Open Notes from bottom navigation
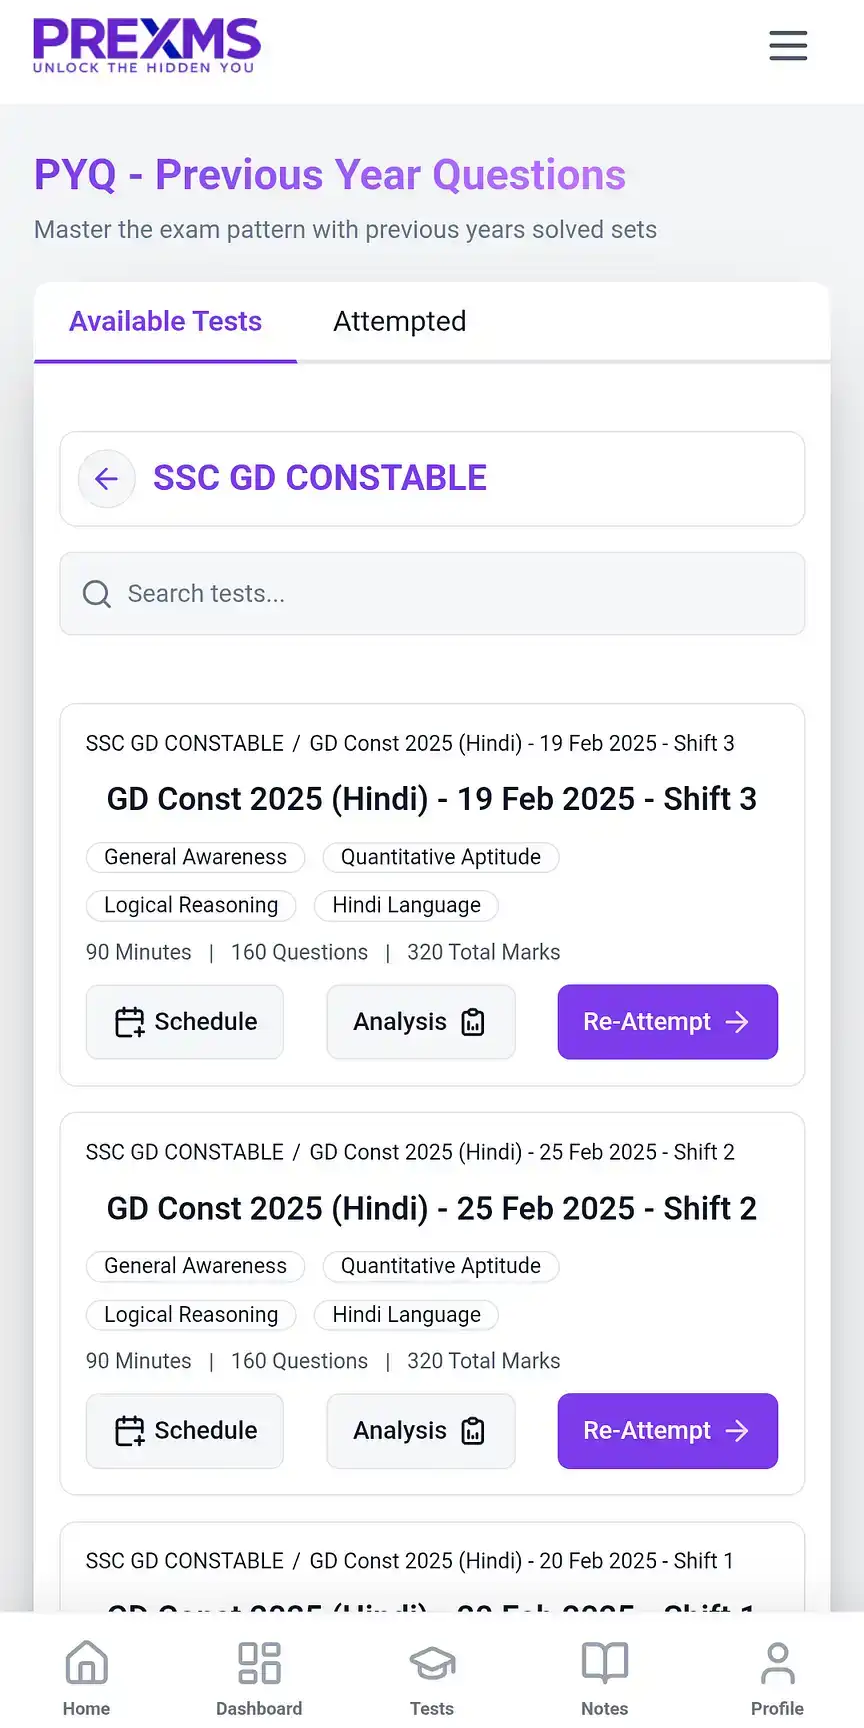 point(605,1678)
